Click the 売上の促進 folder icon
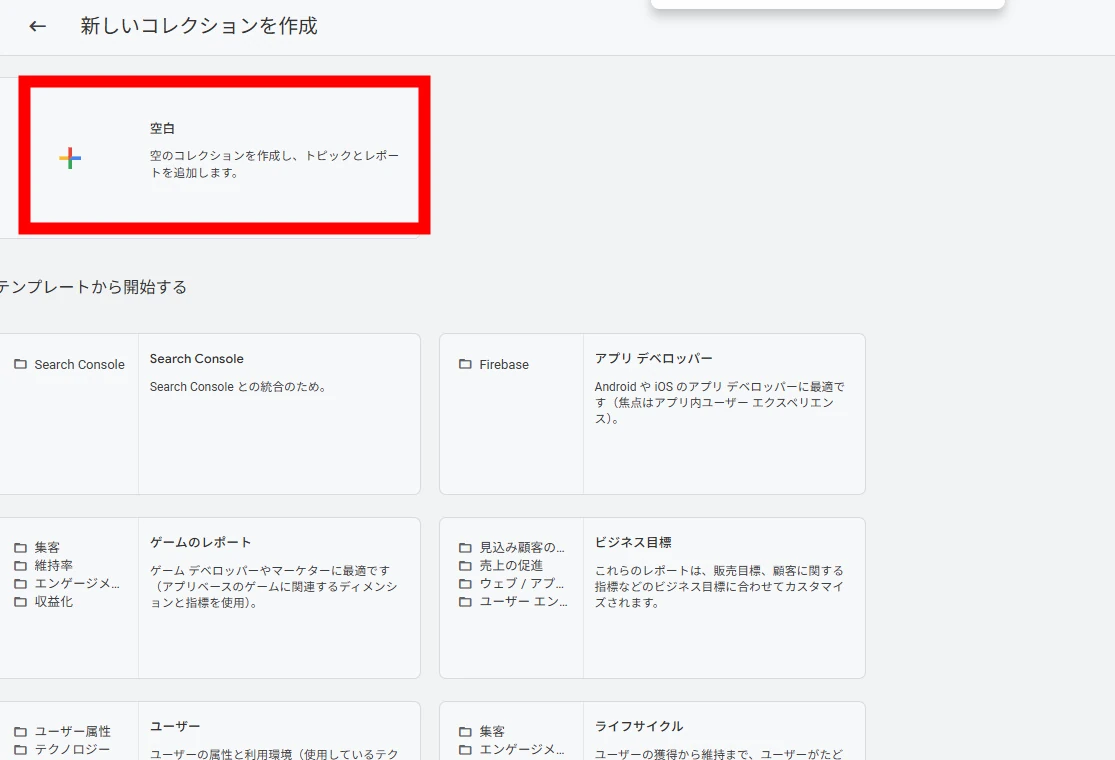 [465, 566]
